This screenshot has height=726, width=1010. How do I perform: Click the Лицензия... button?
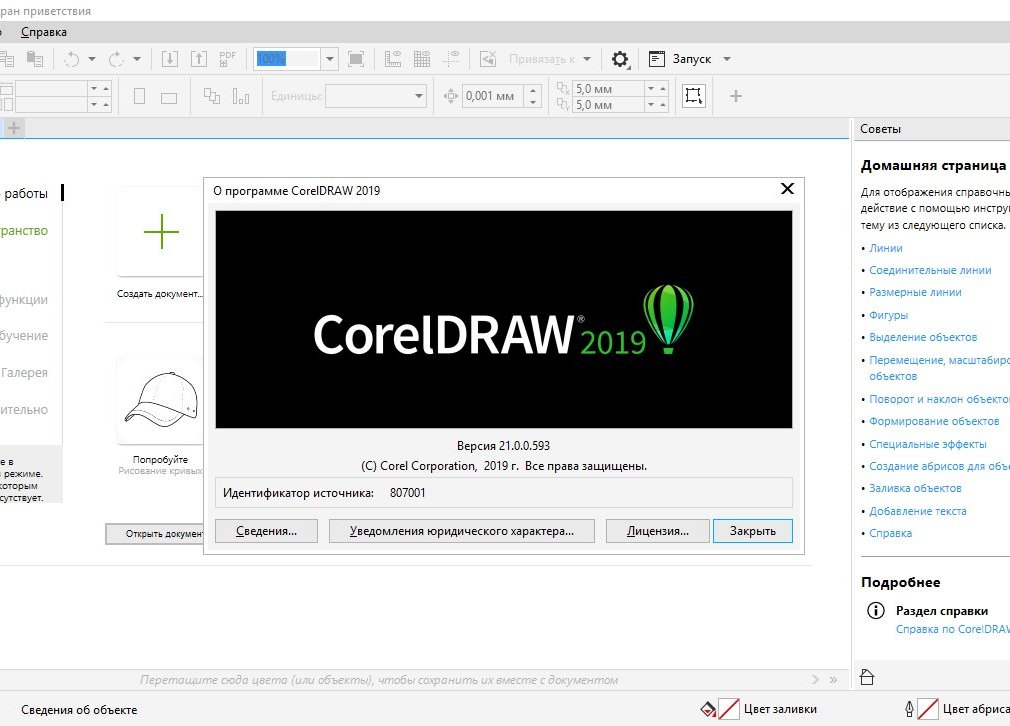tap(658, 531)
